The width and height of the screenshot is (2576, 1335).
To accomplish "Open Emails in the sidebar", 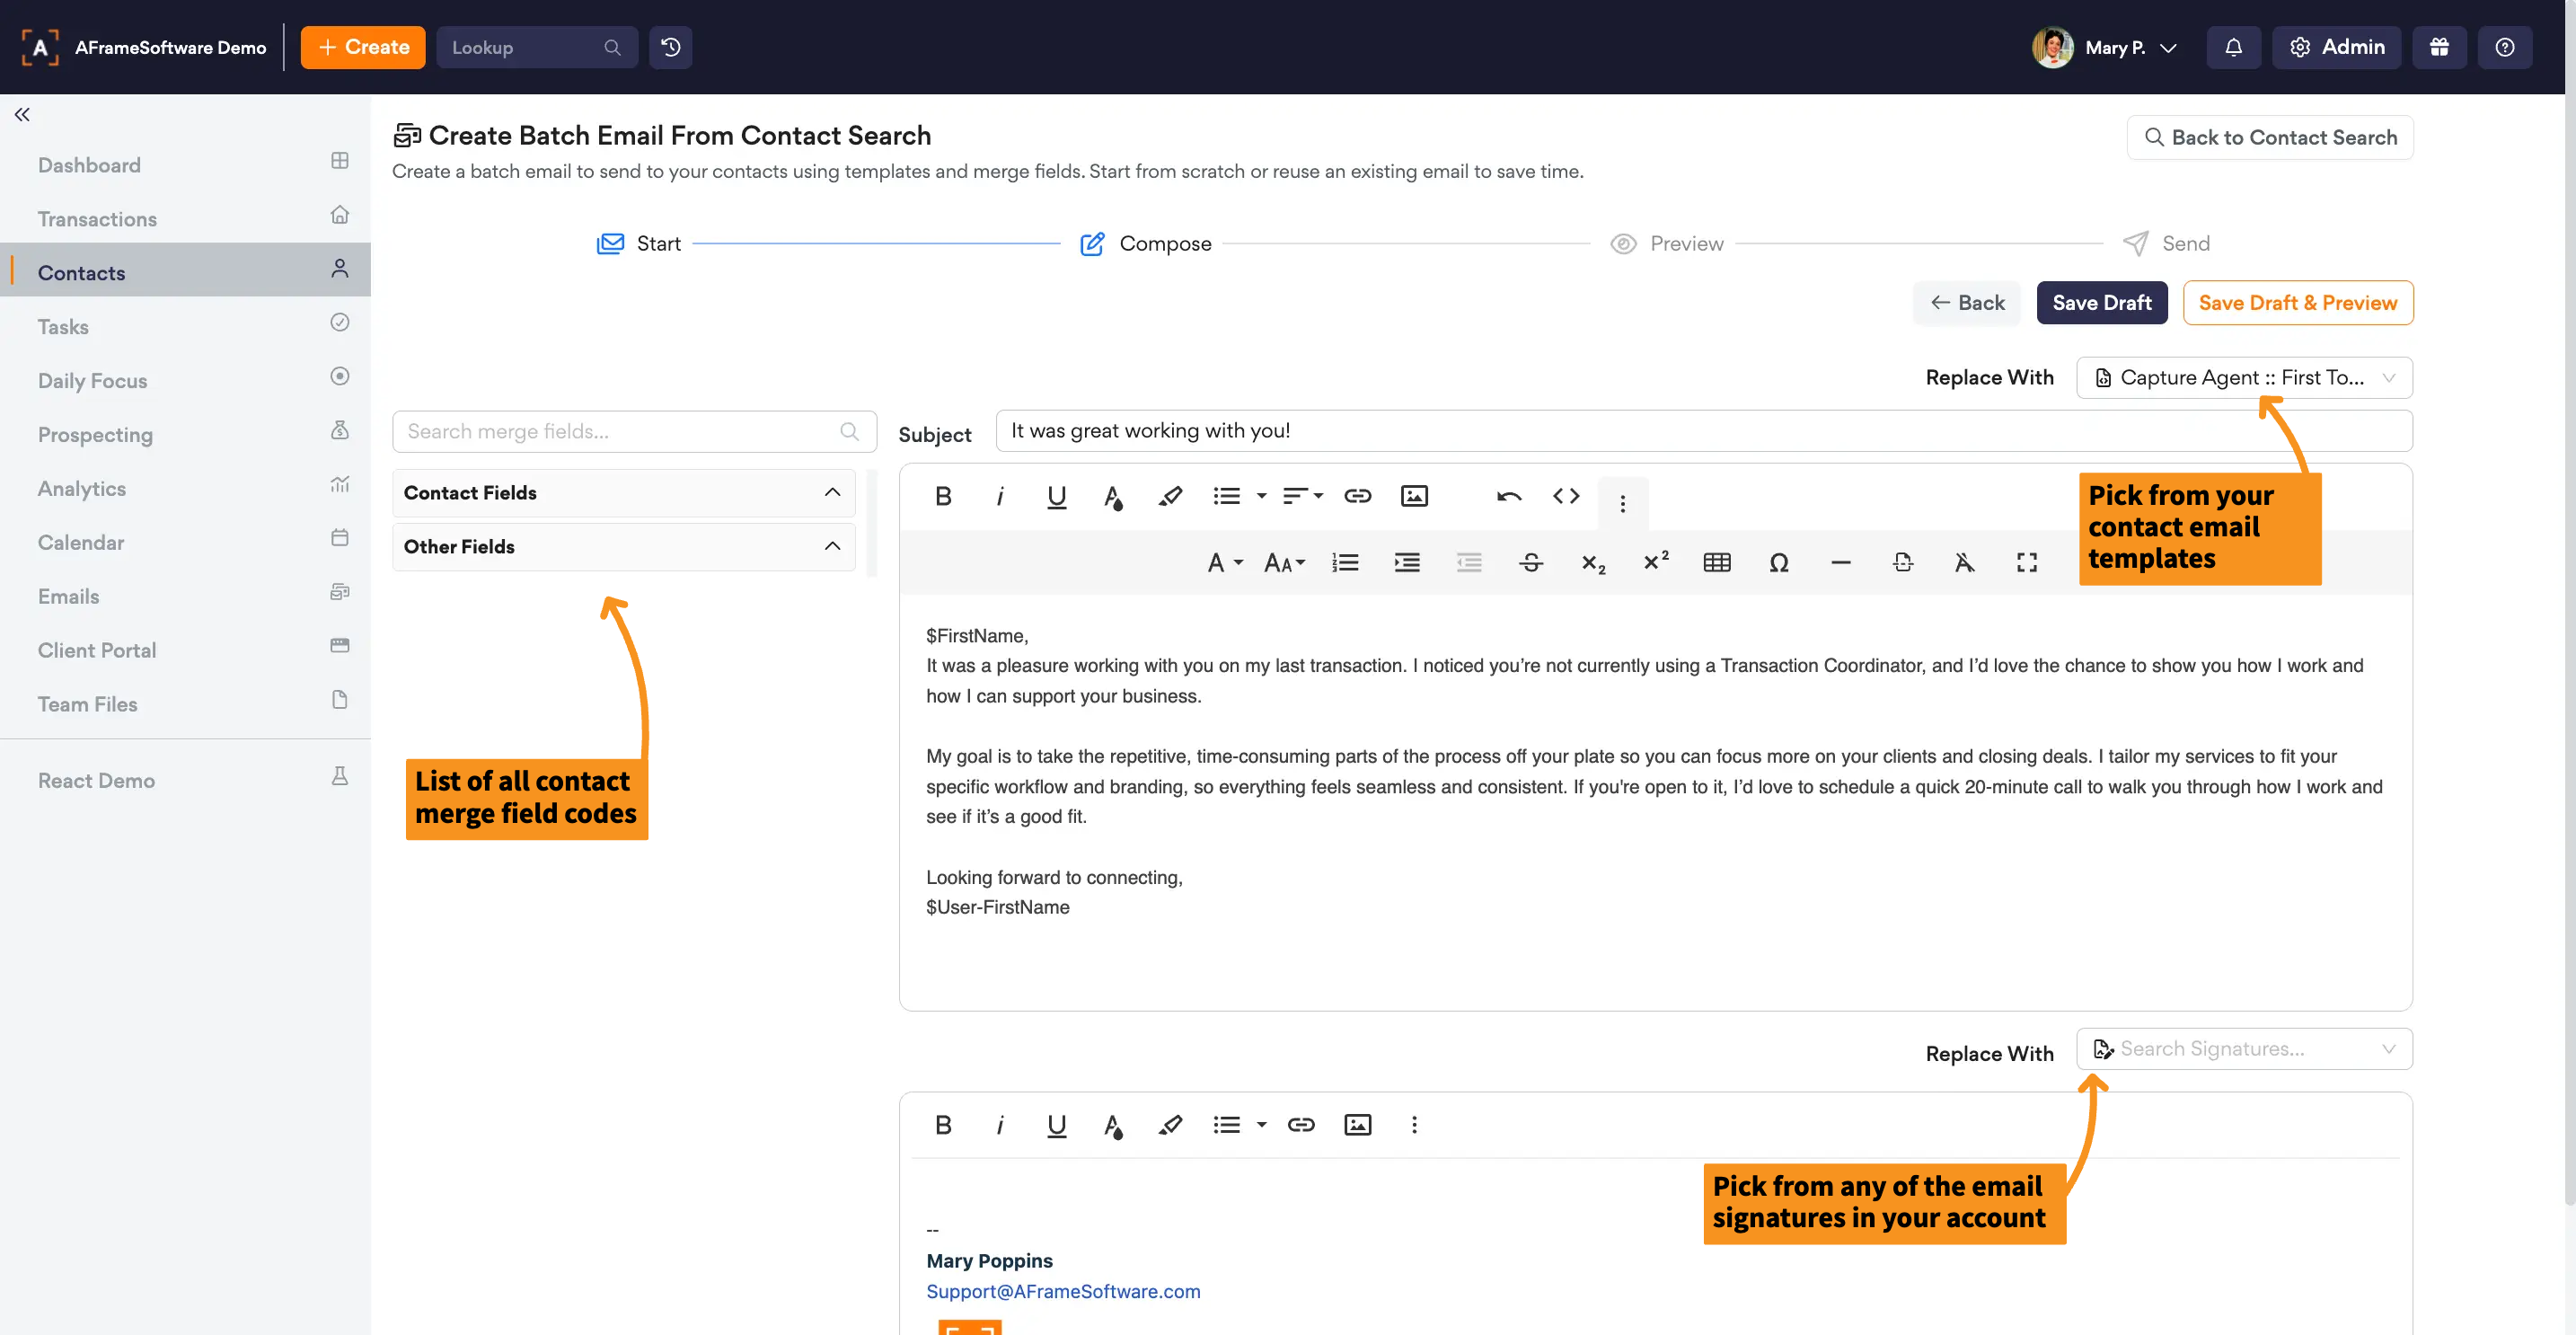I will click(x=68, y=596).
